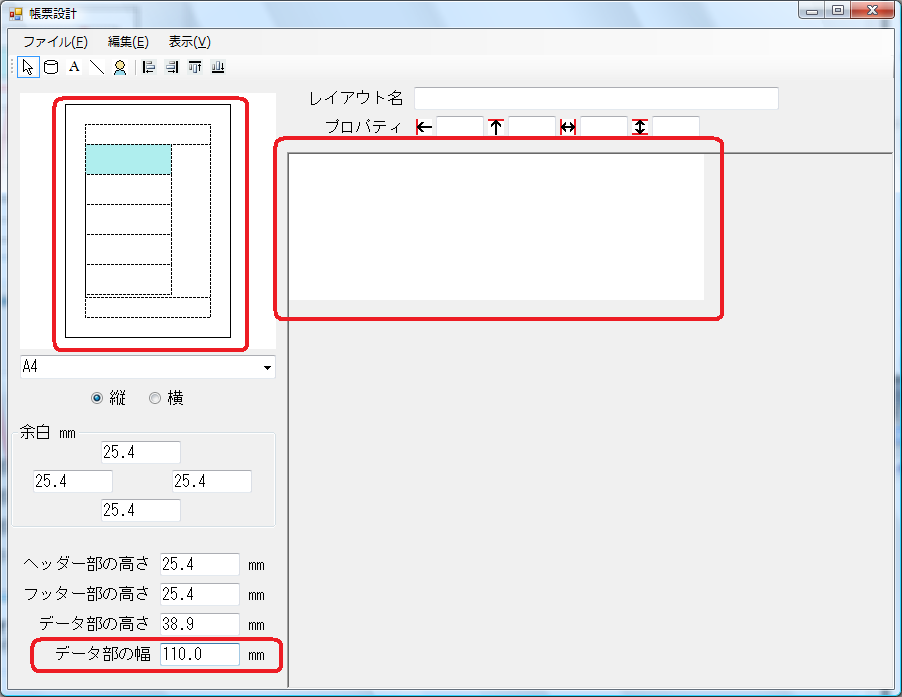This screenshot has height=697, width=902.
Task: Select 縦 portrait orientation
Action: coord(97,398)
